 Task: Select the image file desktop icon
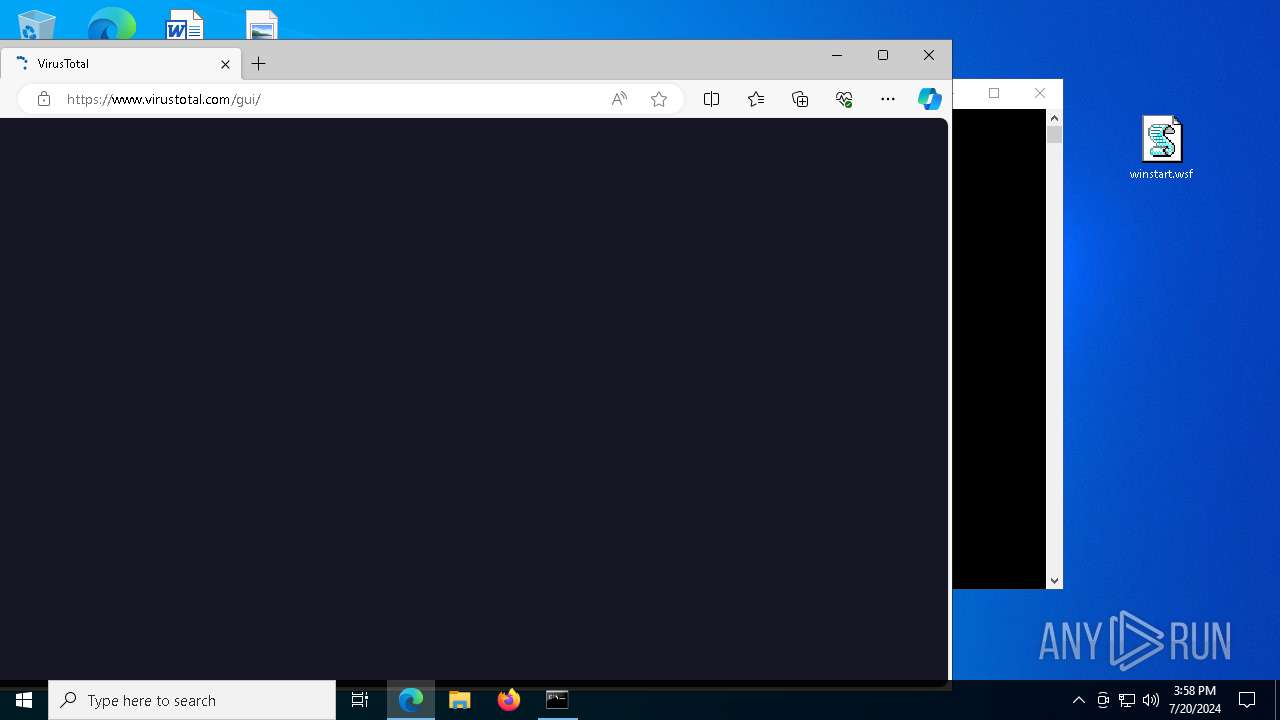point(261,25)
